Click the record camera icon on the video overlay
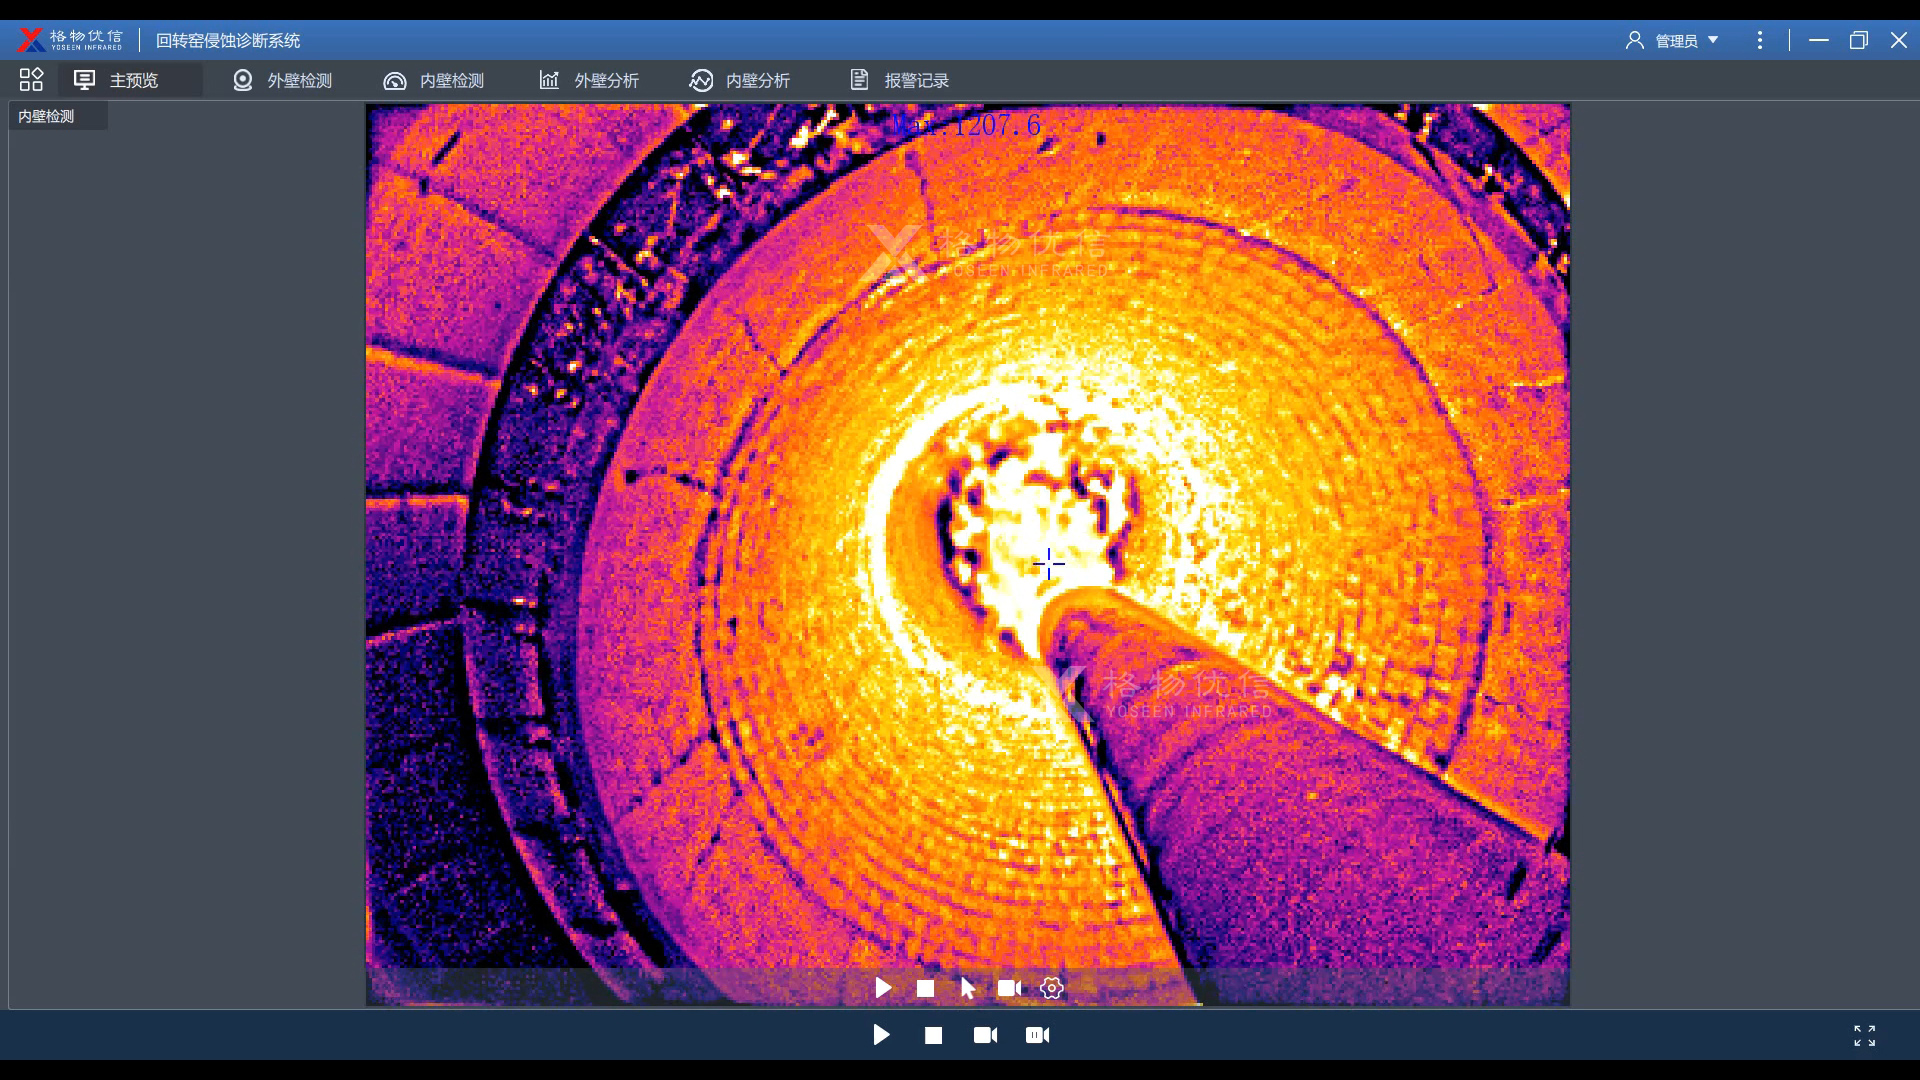The image size is (1920, 1080). tap(1009, 988)
